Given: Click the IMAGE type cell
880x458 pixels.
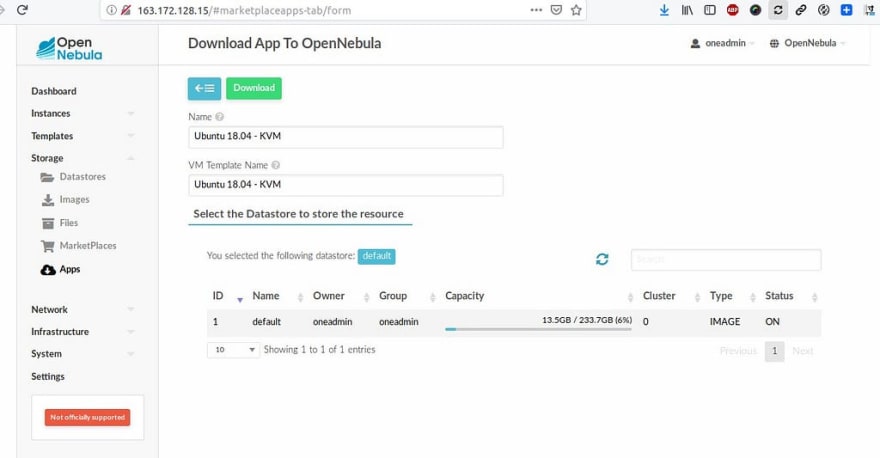Looking at the screenshot, I should [x=725, y=322].
